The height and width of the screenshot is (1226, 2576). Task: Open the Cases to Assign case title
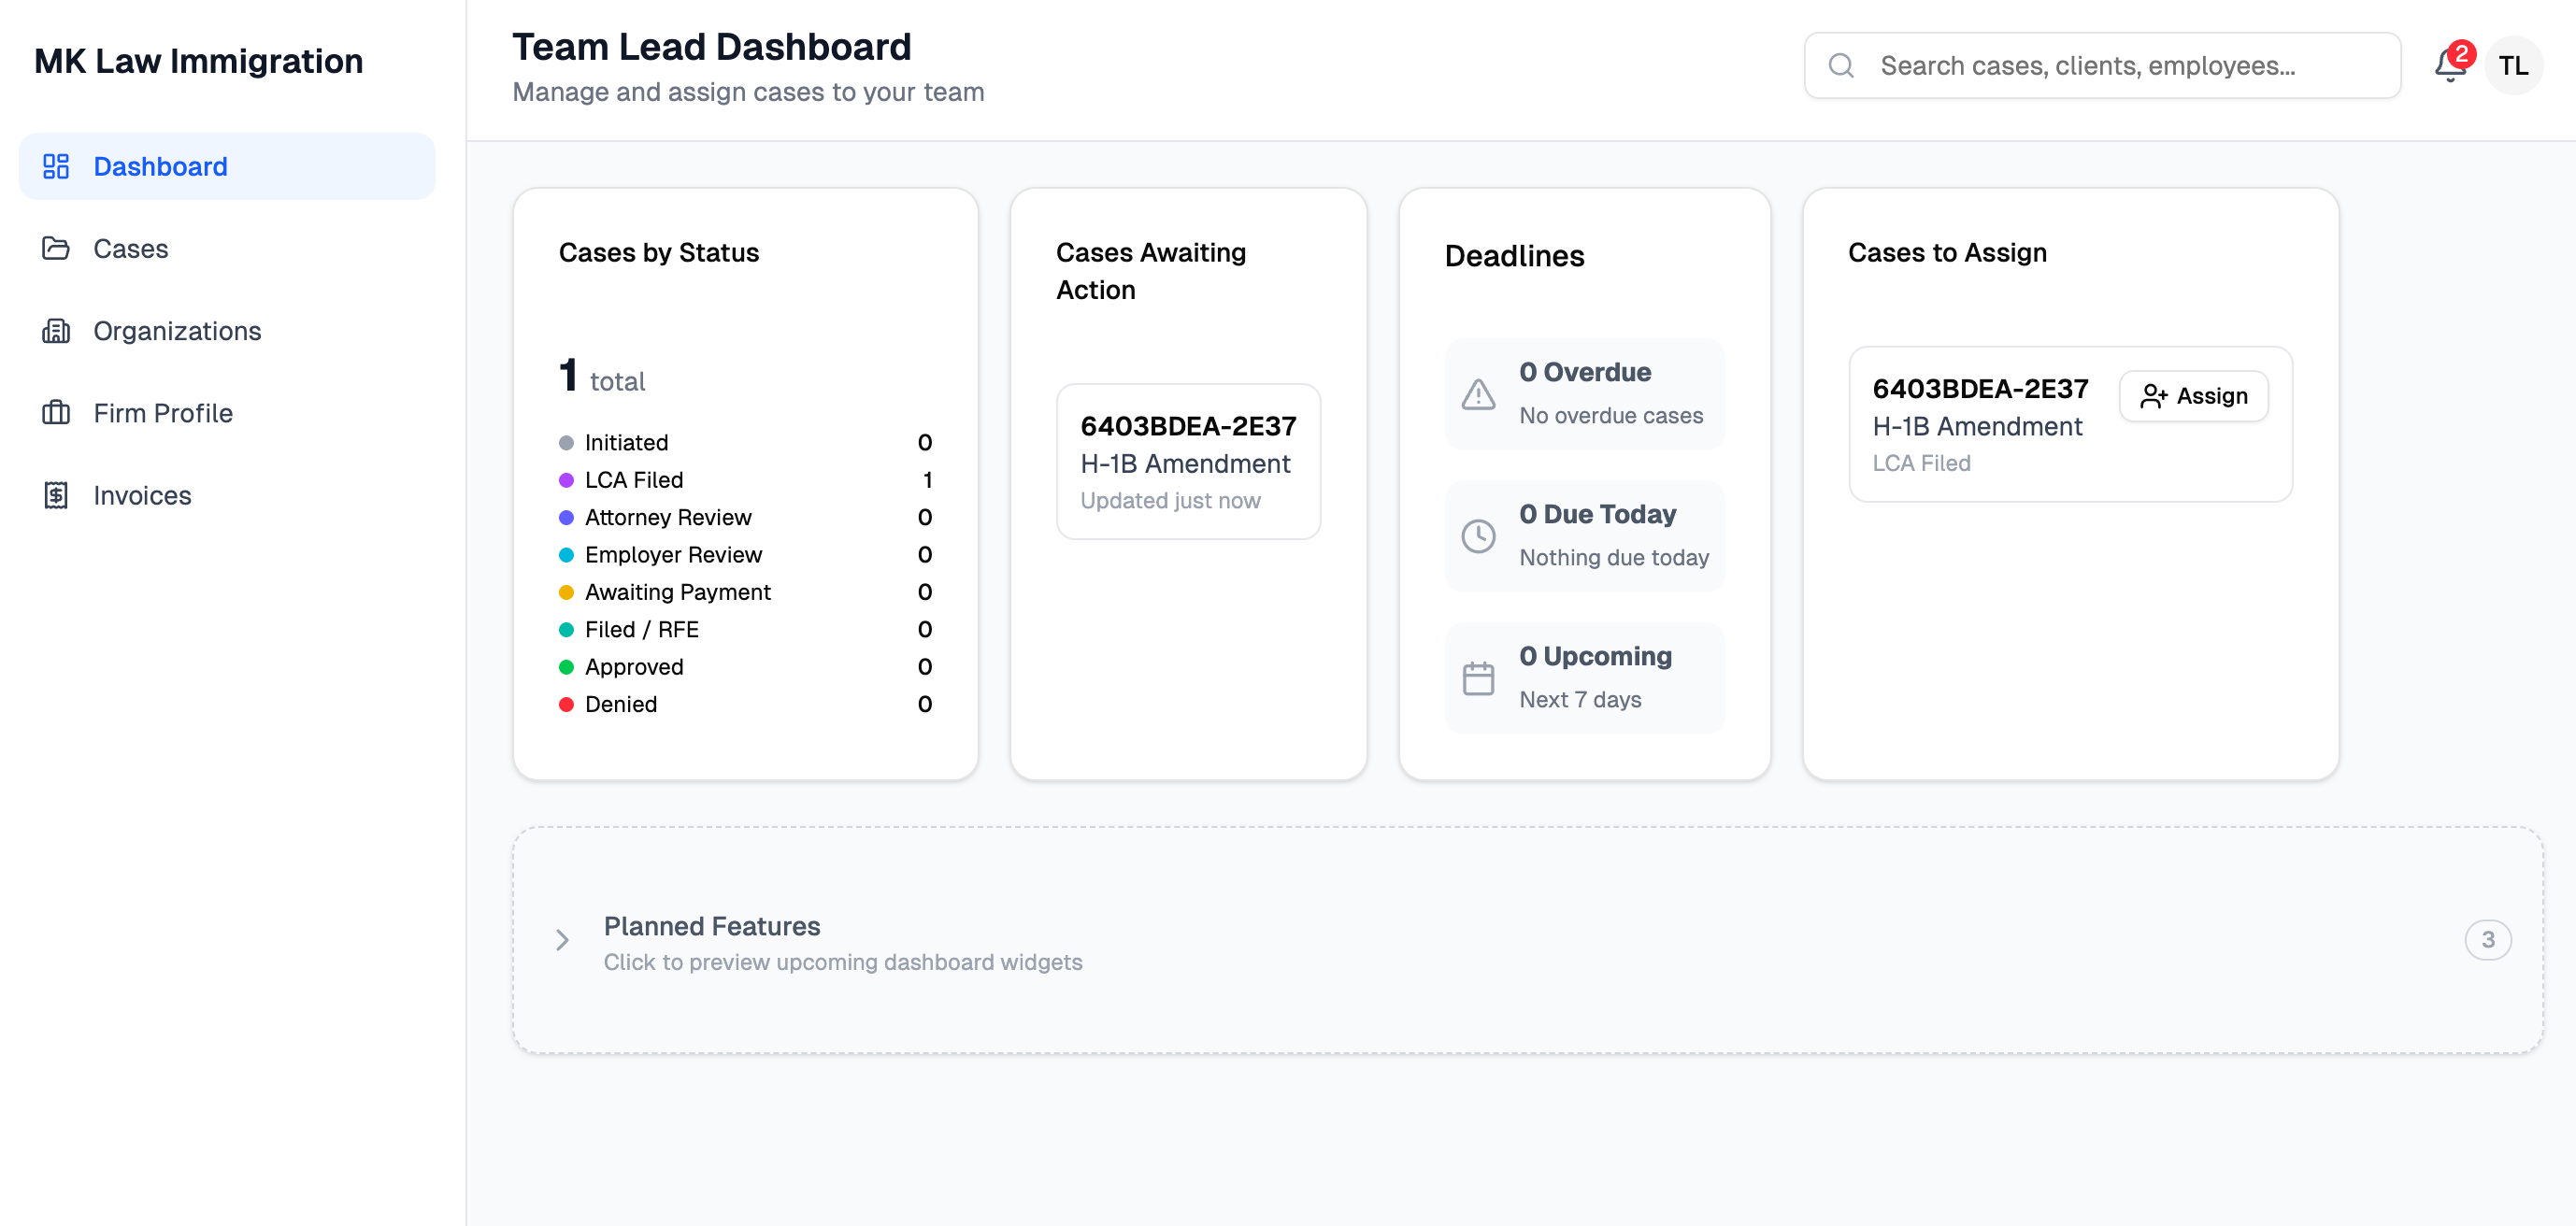pyautogui.click(x=1980, y=388)
